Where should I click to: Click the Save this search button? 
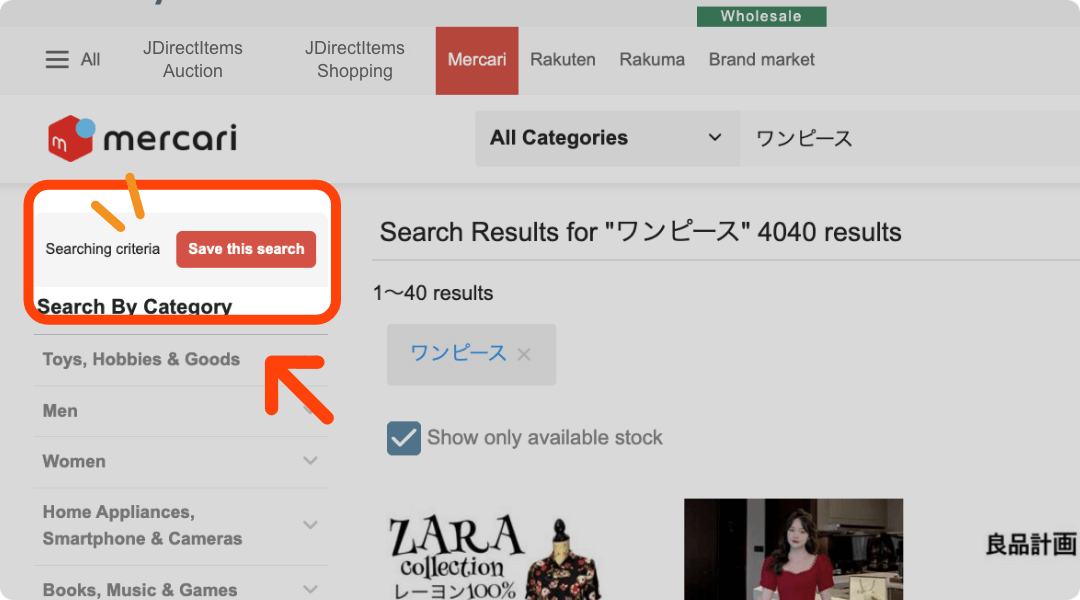click(x=246, y=249)
